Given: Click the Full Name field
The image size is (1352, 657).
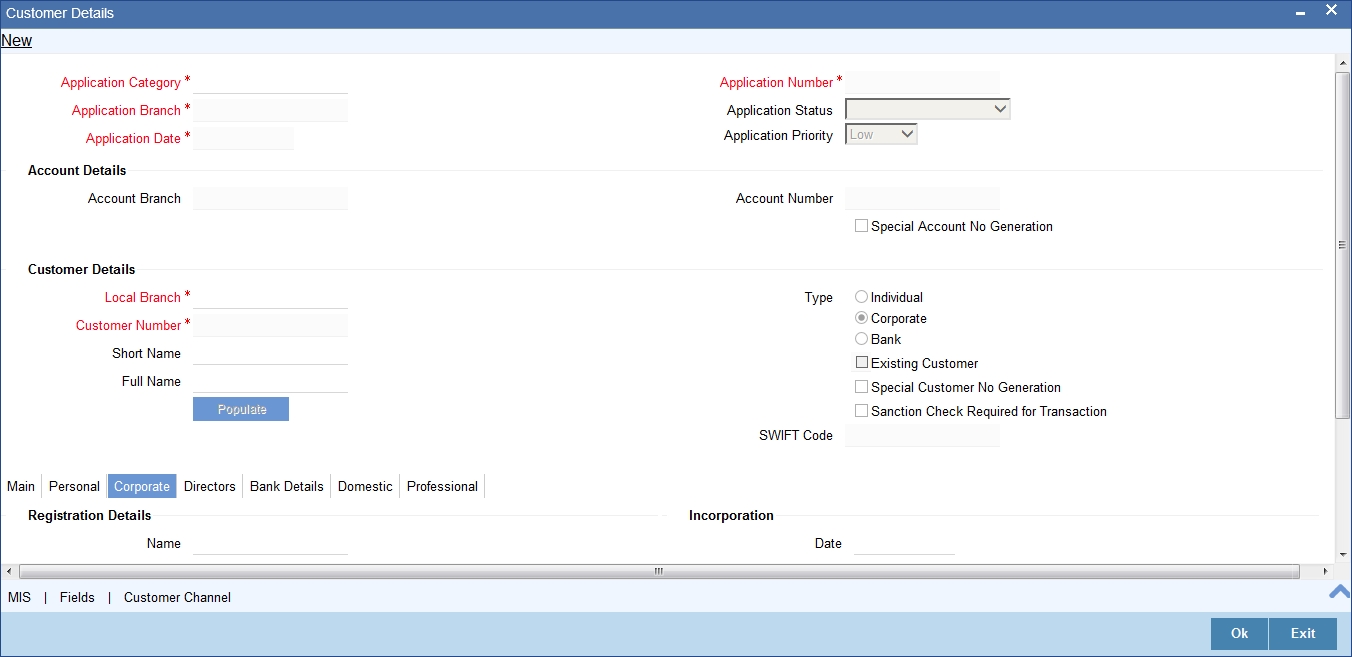Looking at the screenshot, I should coord(270,381).
